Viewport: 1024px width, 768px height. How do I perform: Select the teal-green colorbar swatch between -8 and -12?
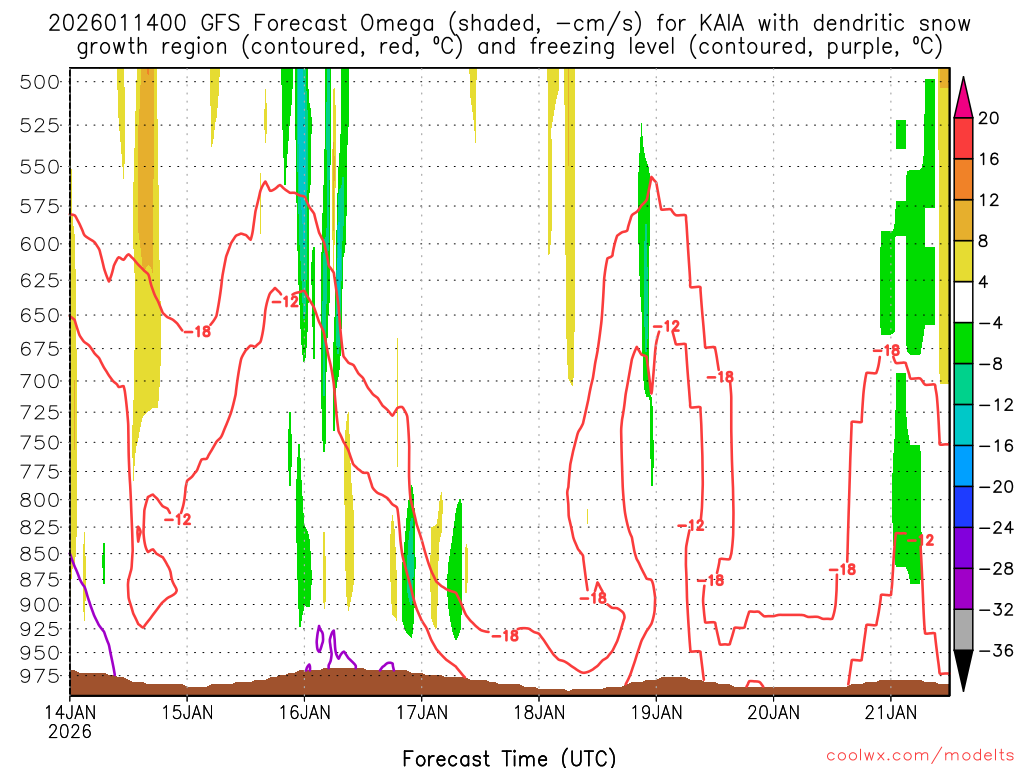pyautogui.click(x=963, y=384)
